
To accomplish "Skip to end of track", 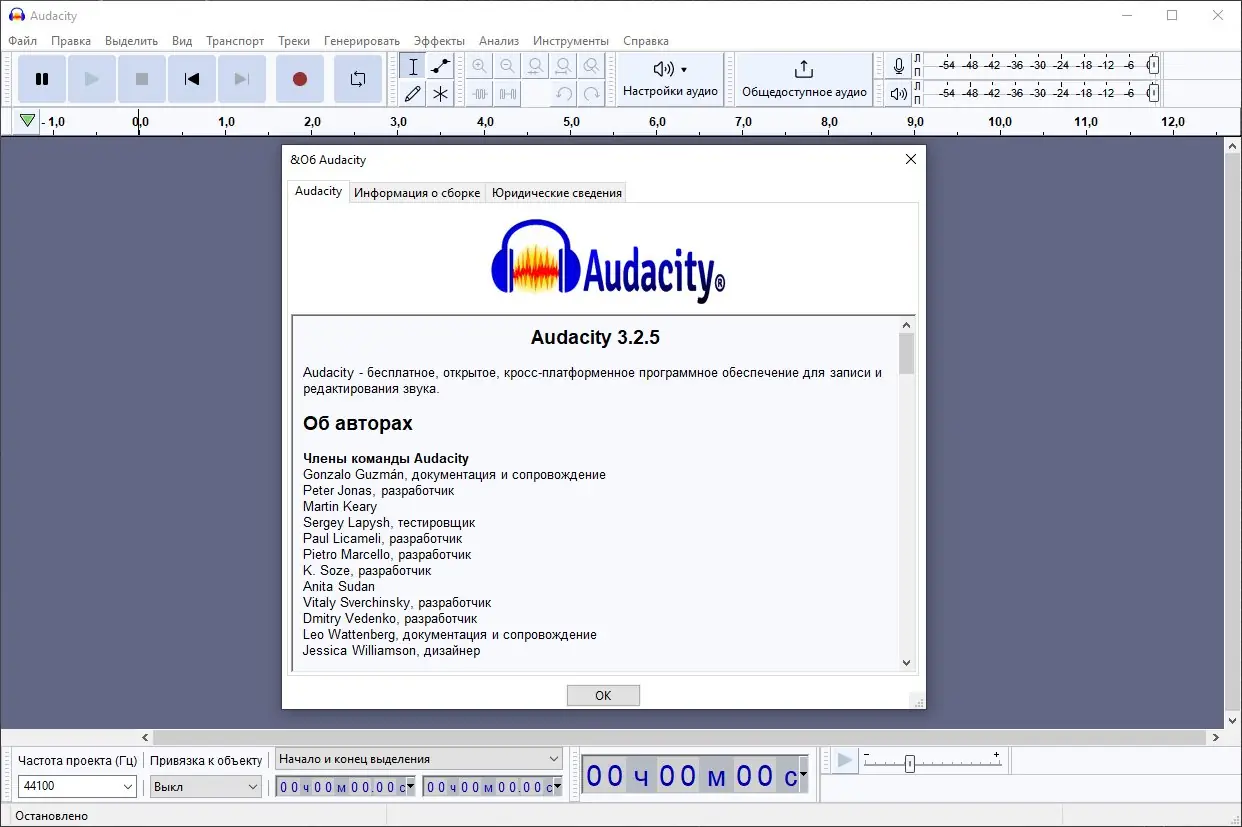I will point(242,79).
